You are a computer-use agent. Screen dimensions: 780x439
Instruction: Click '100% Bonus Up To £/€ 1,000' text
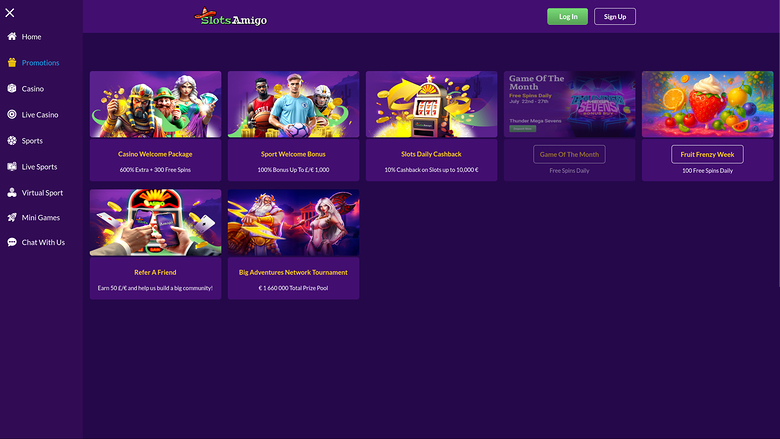coord(293,170)
